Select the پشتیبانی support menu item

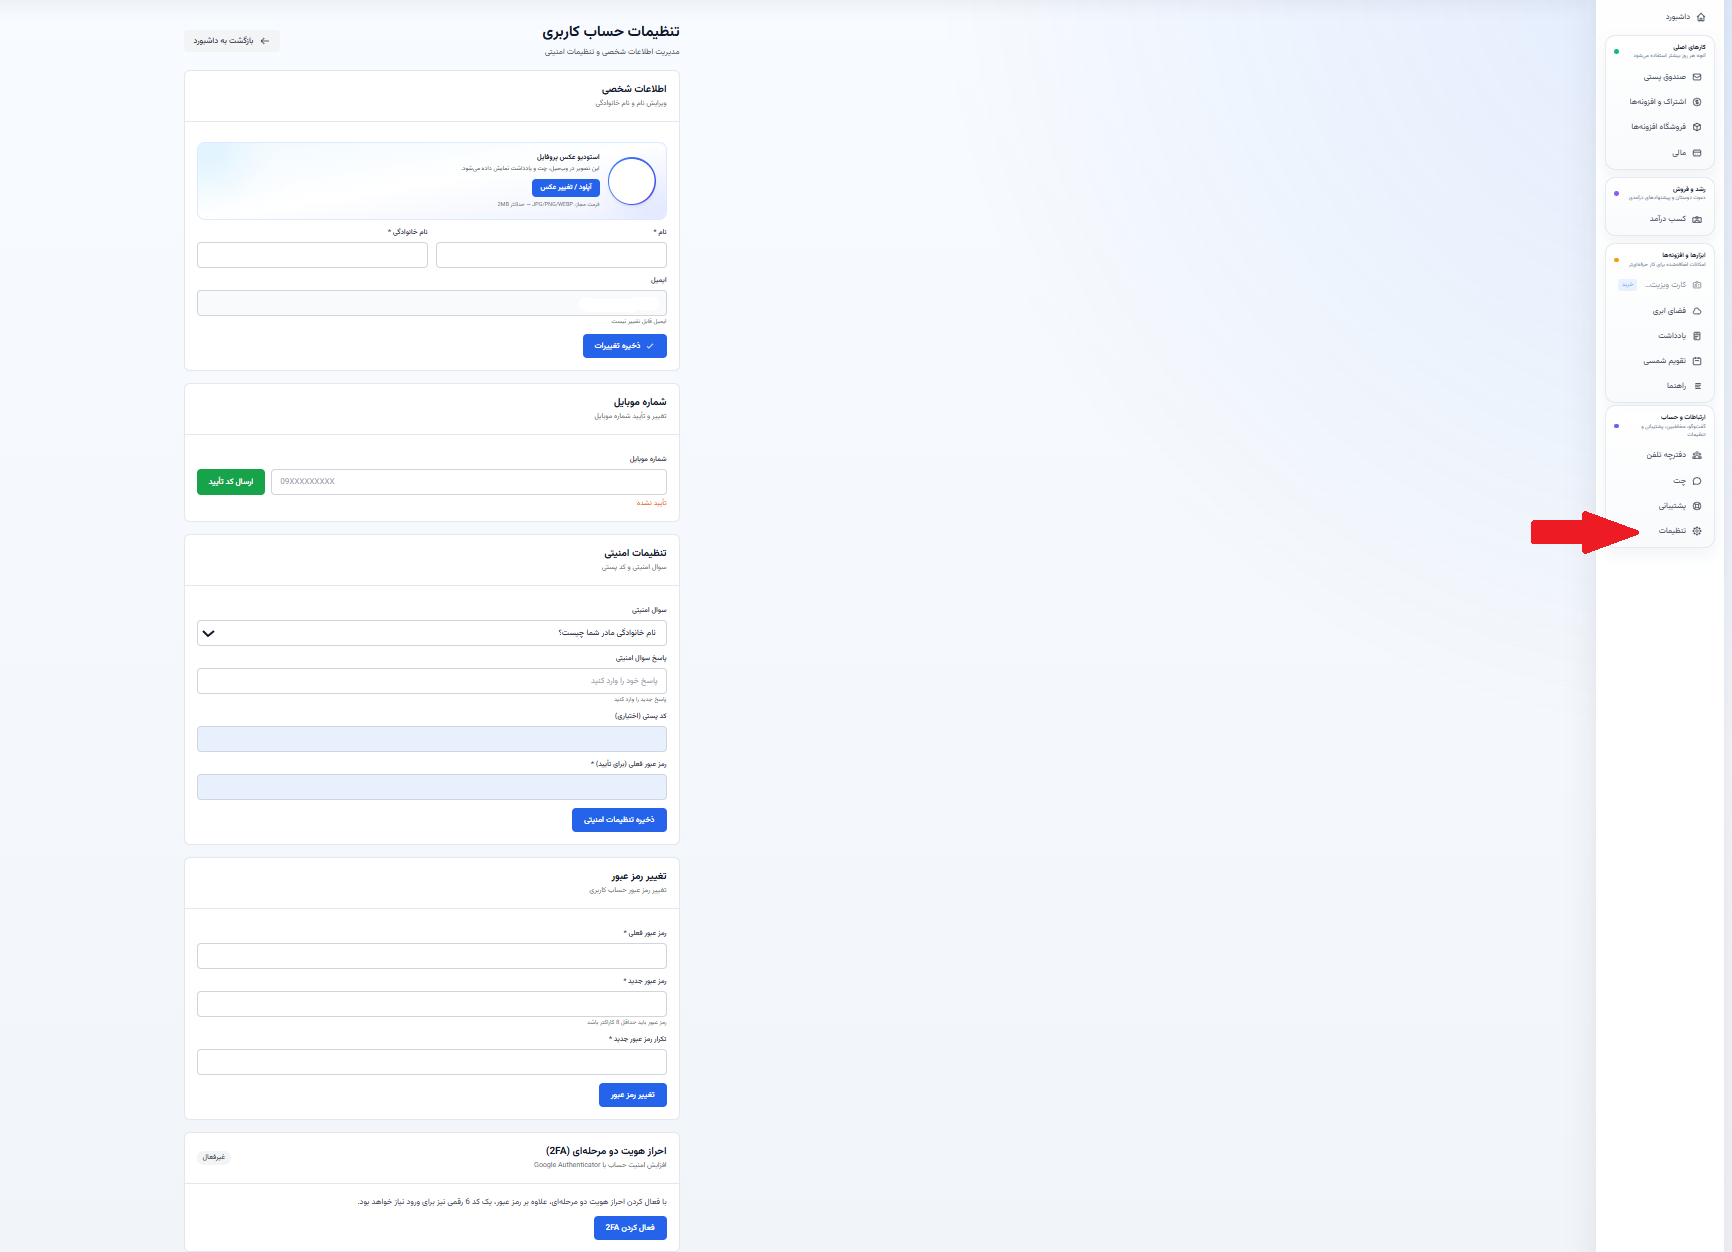1660,506
